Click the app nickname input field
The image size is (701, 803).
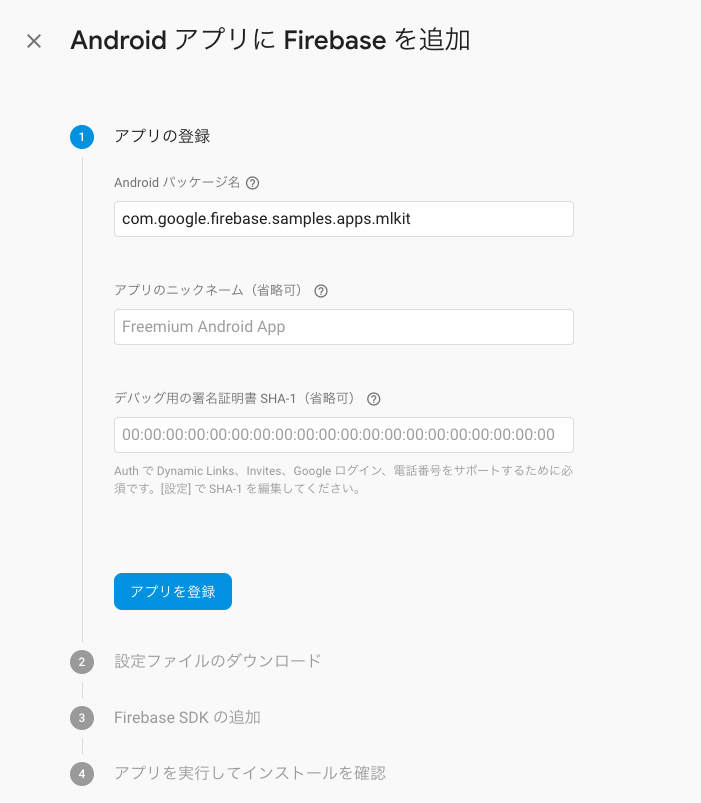(x=343, y=327)
